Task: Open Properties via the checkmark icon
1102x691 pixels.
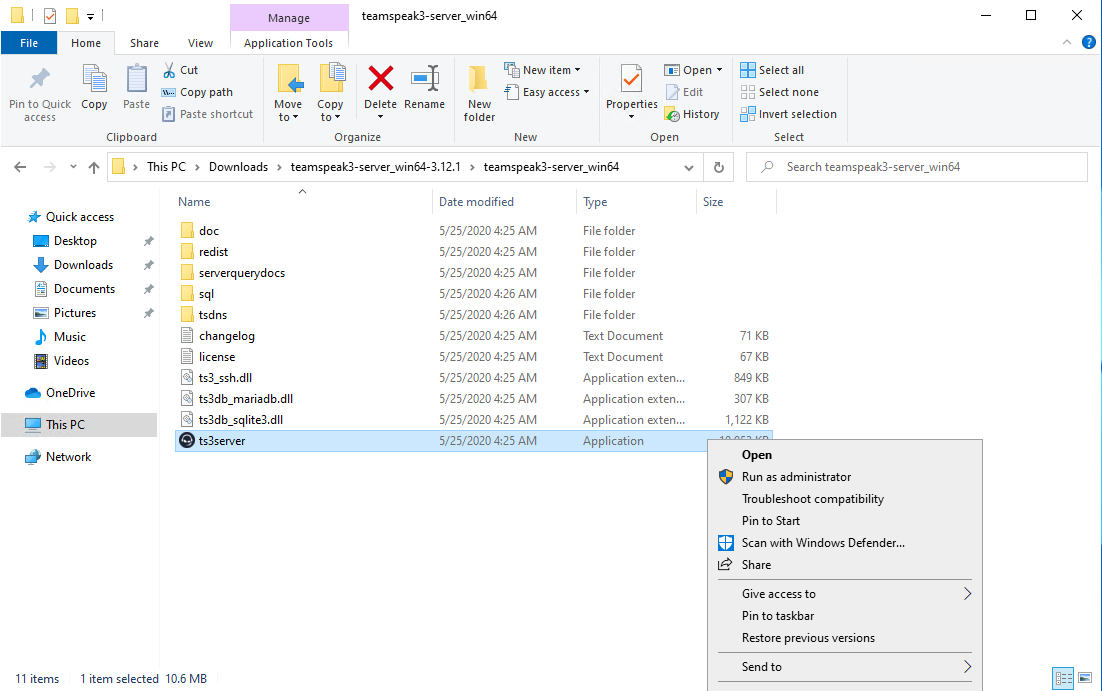Action: click(631, 79)
